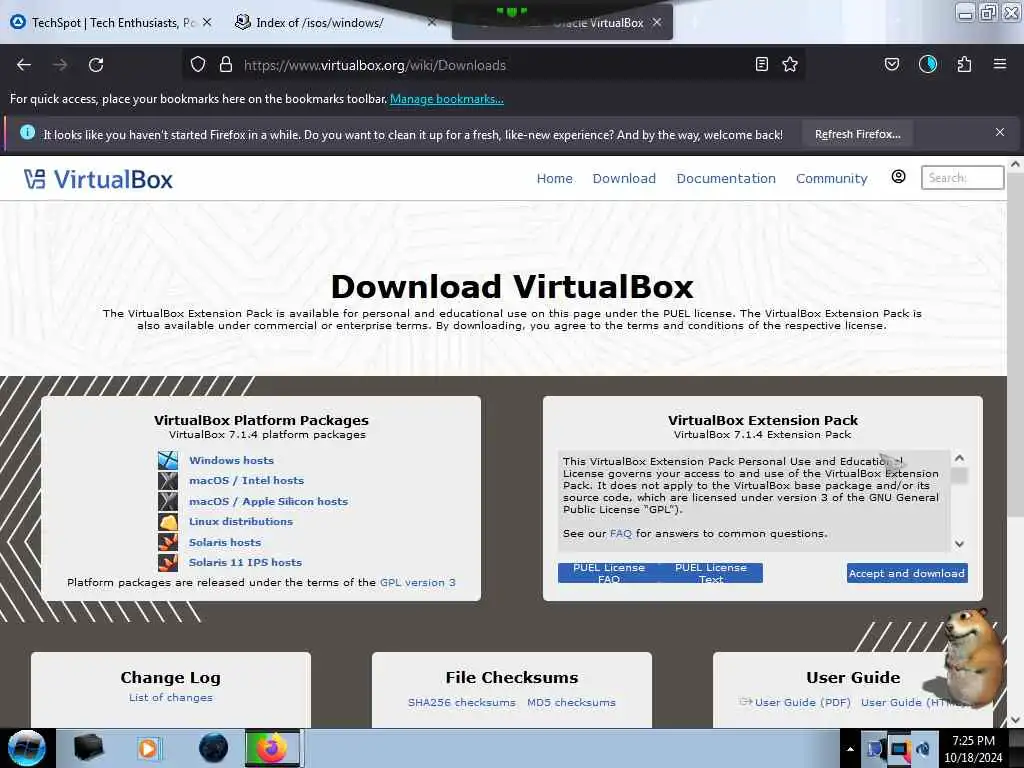Open the Home nav item
Screen dimensions: 1024x768
554,178
